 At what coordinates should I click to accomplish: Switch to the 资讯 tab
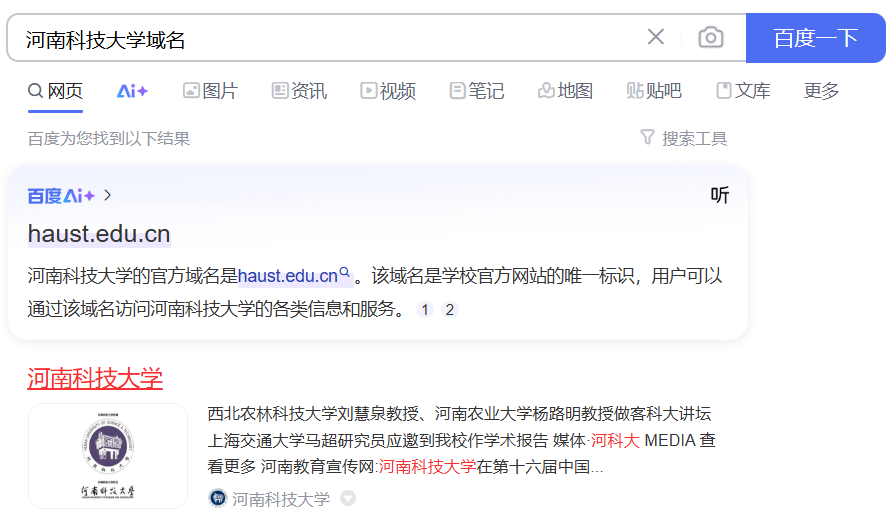pos(299,91)
